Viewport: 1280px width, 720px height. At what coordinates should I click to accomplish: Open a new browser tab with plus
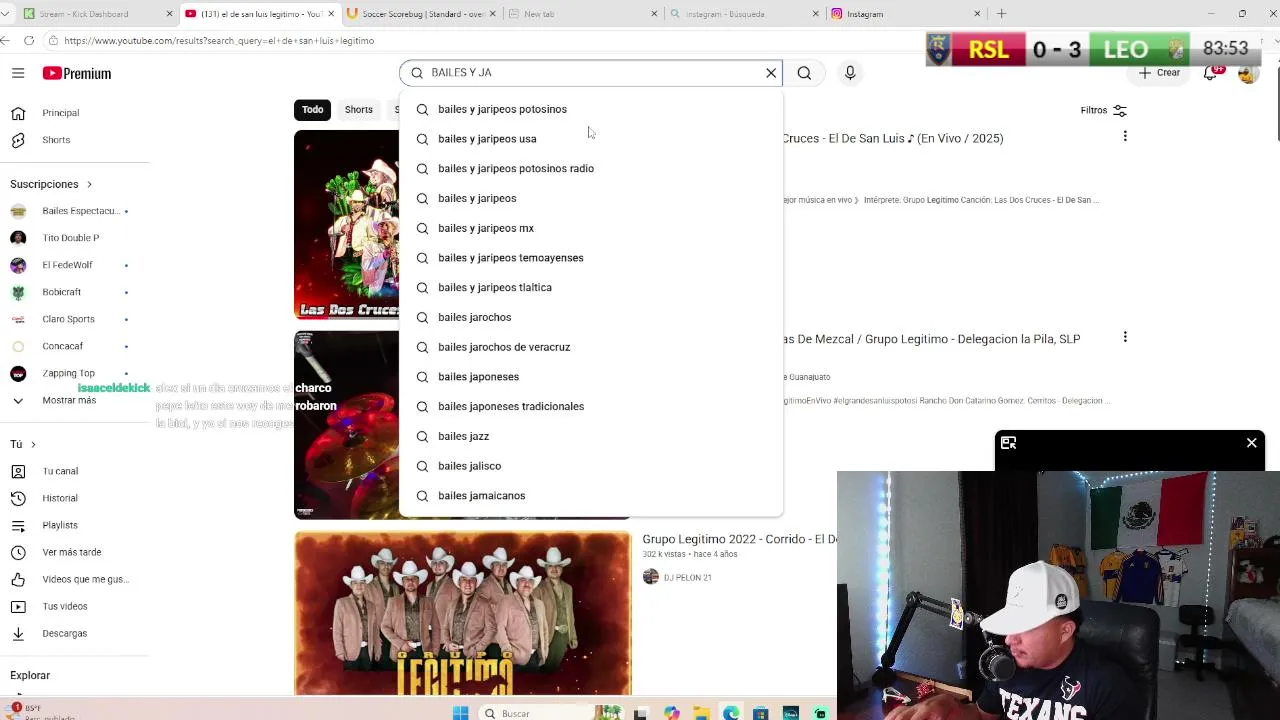pos(1001,14)
